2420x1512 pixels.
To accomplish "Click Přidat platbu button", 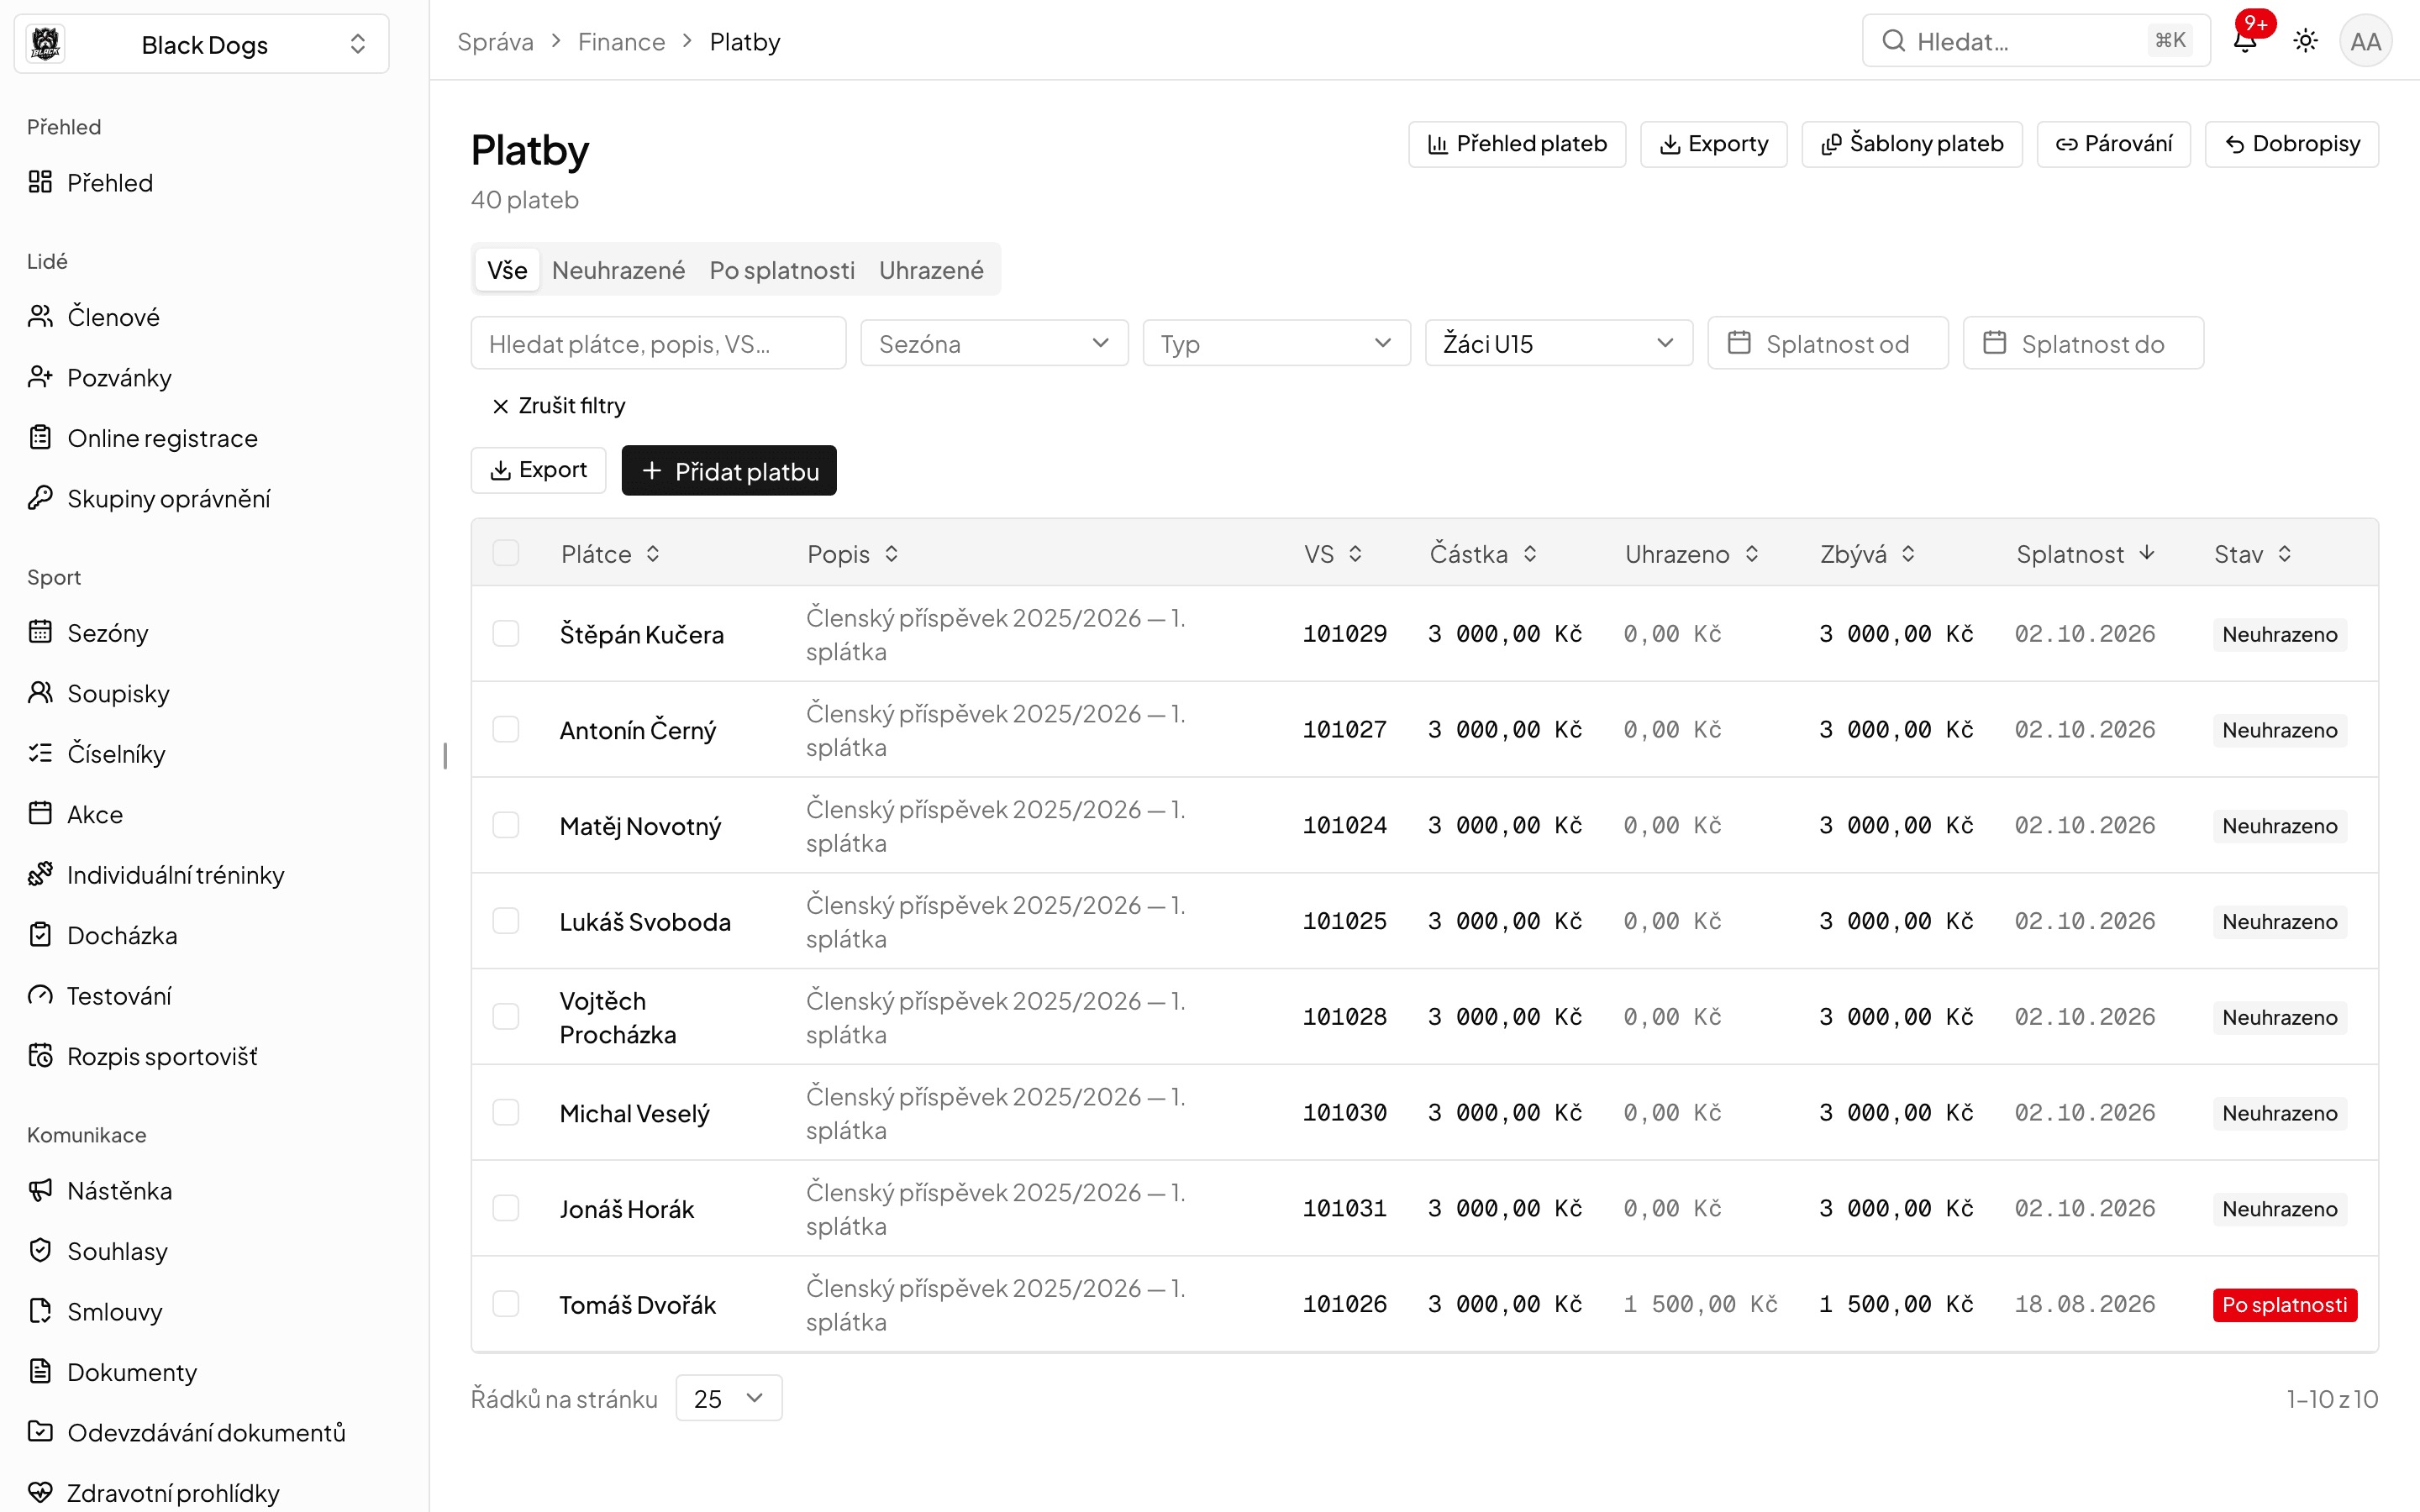I will [729, 470].
